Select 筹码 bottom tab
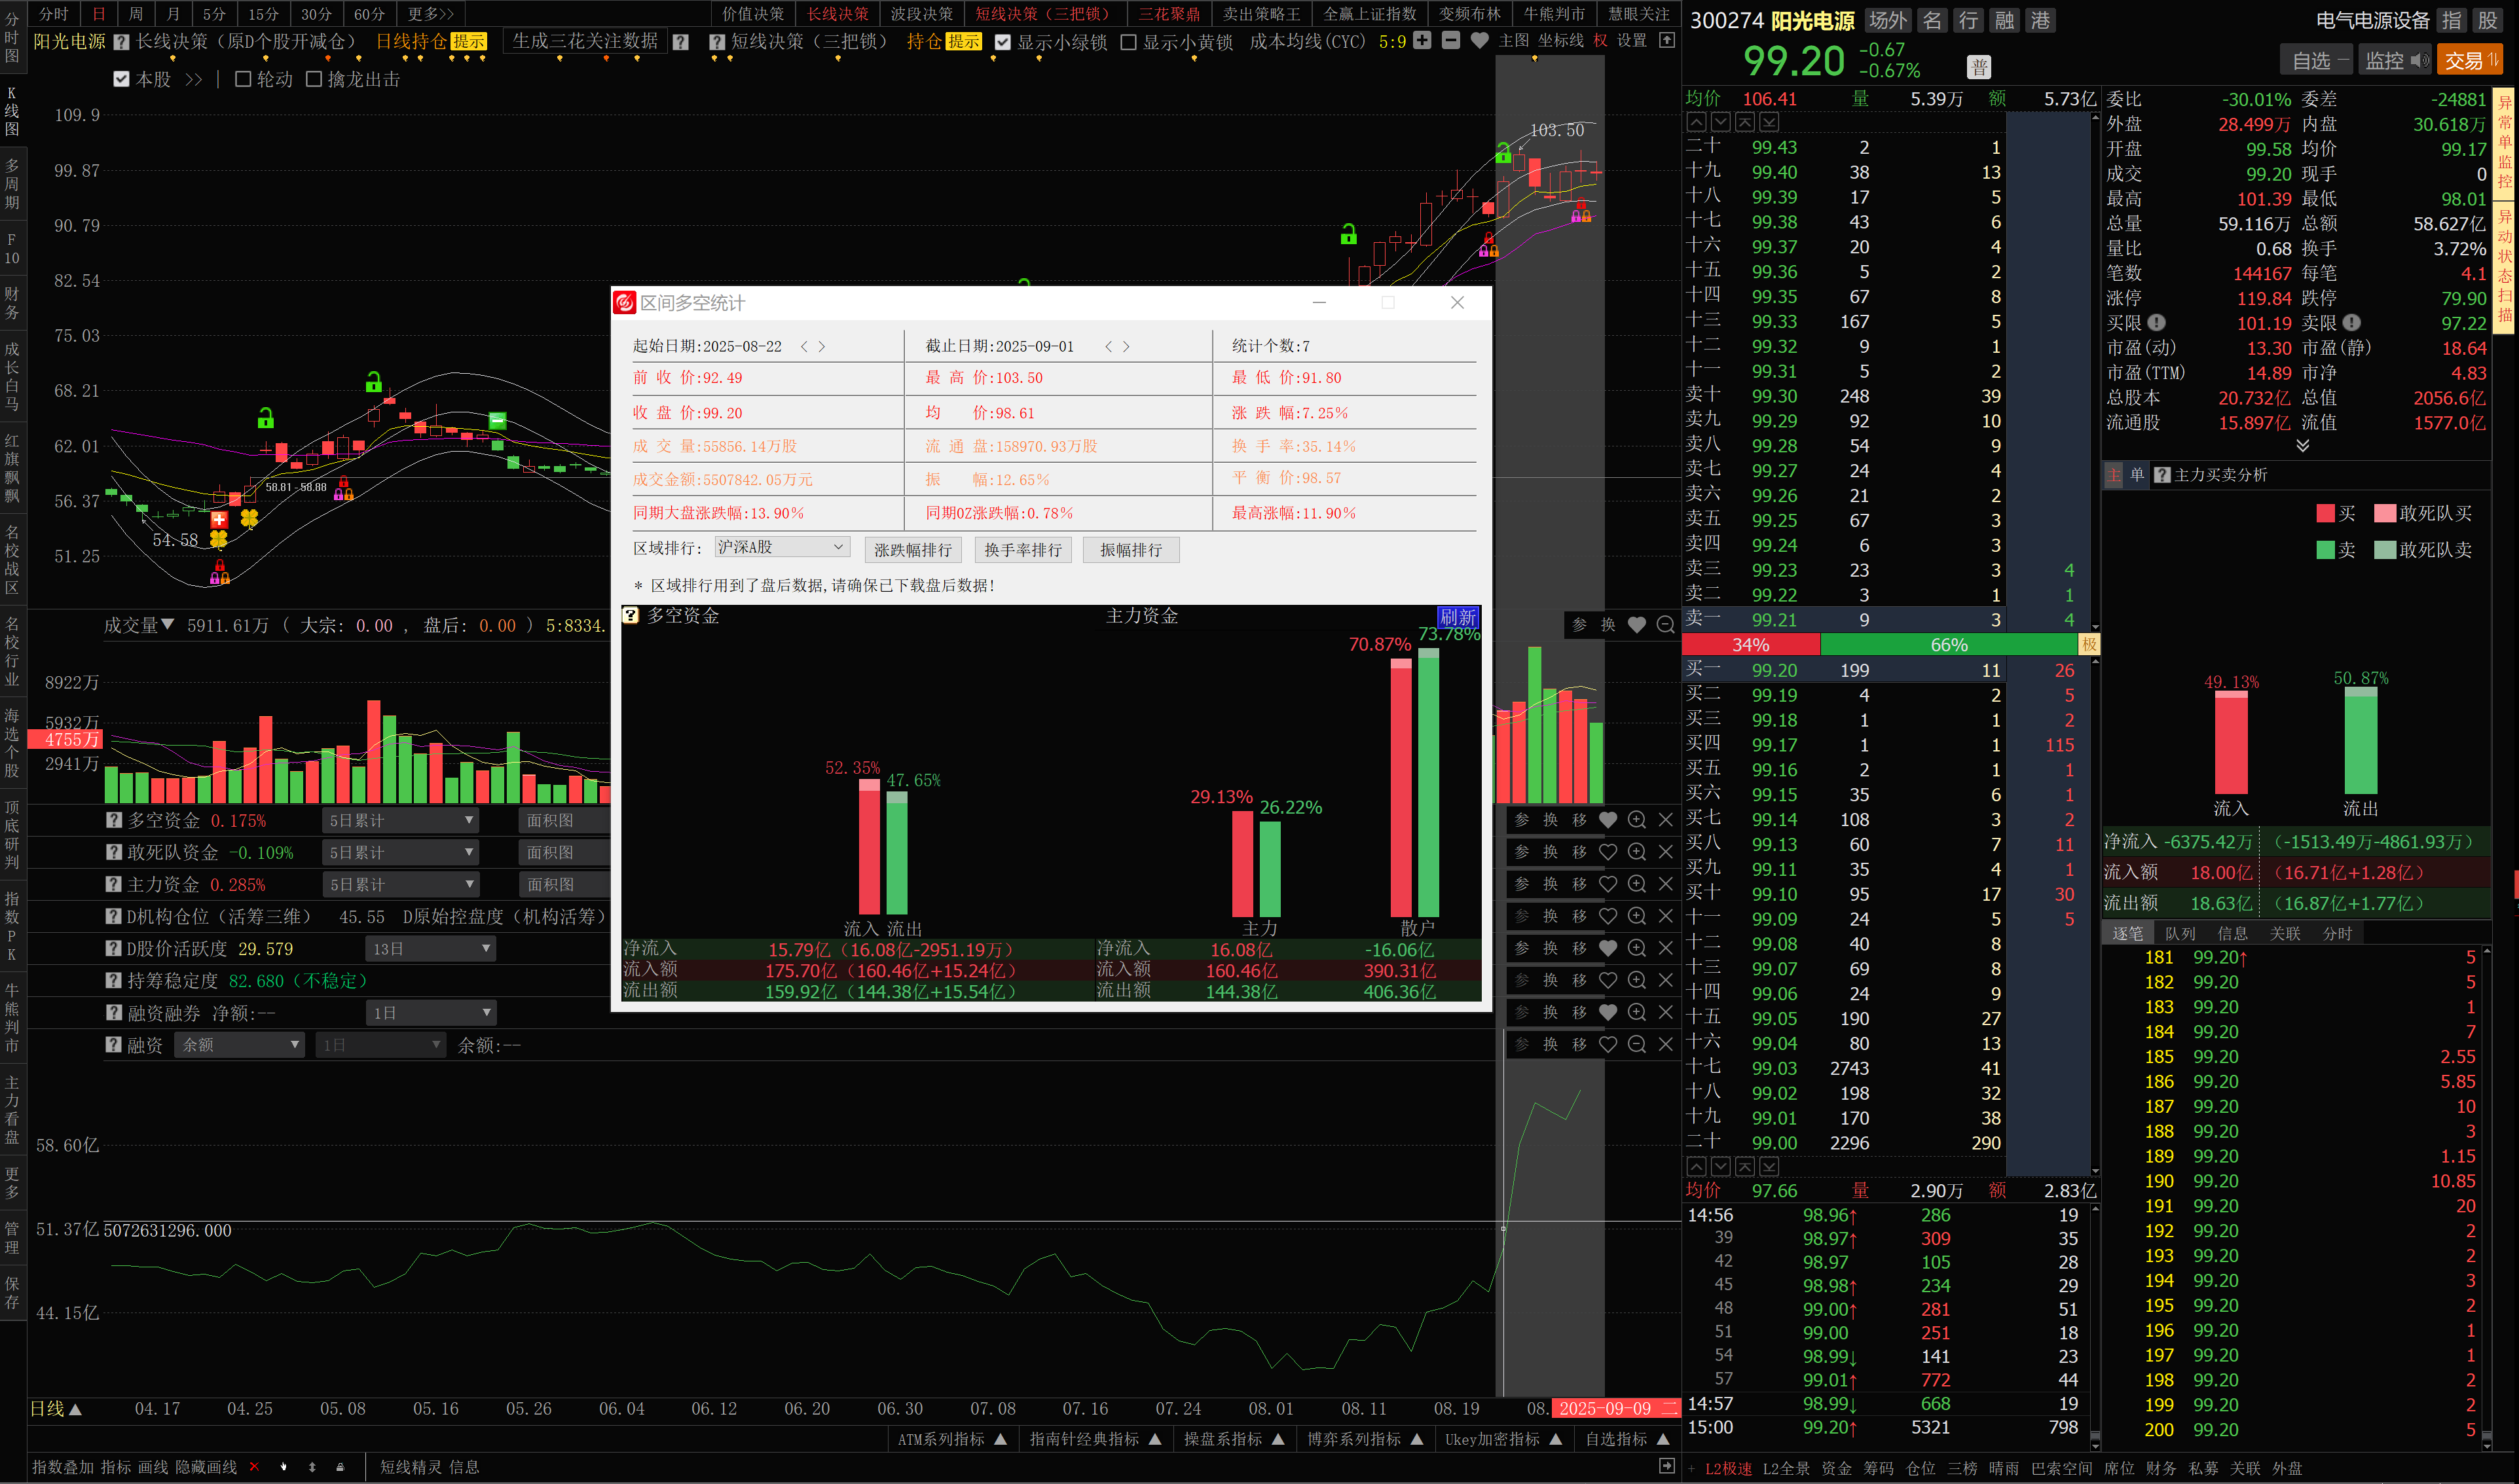The image size is (2519, 1484). (1878, 1468)
